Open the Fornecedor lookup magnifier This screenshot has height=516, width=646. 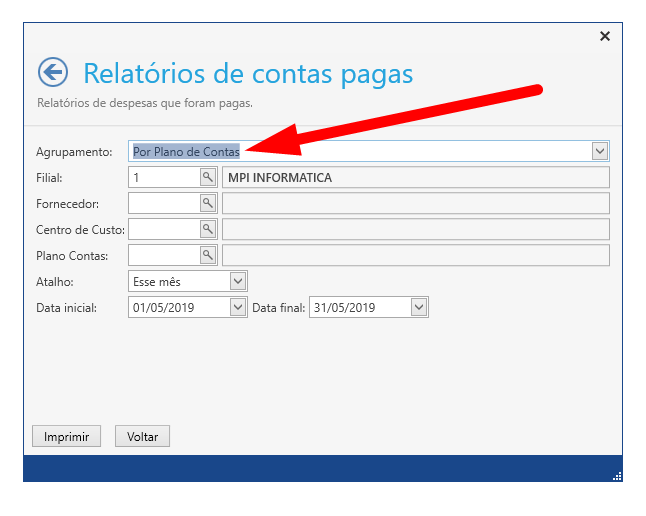point(208,203)
